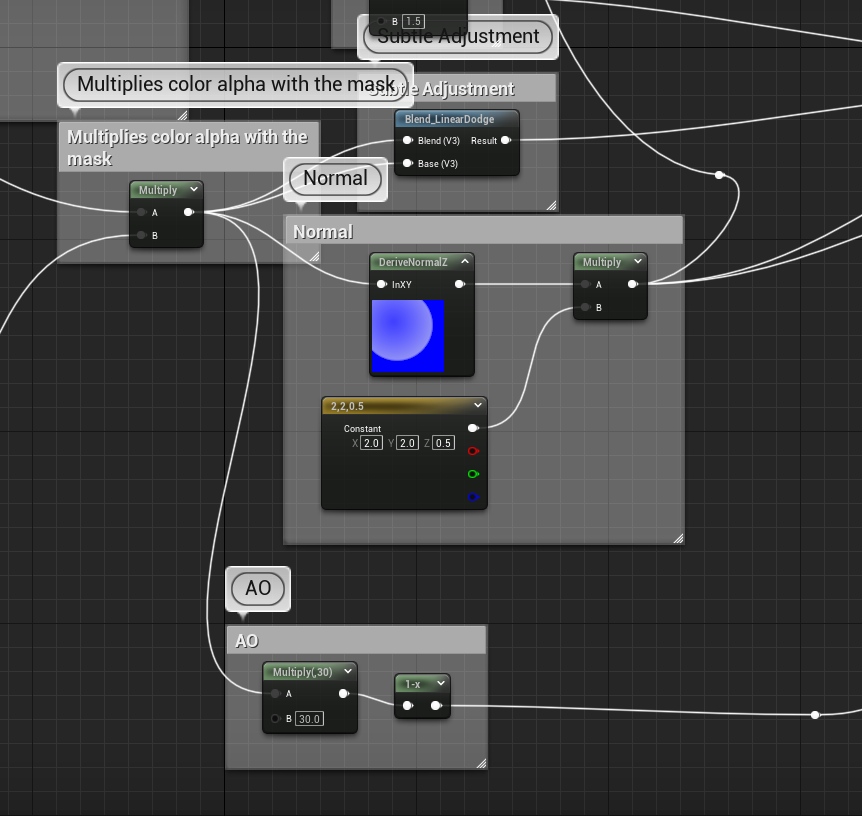Click the output pin of the Multiply node in the Normal comment

[633, 284]
